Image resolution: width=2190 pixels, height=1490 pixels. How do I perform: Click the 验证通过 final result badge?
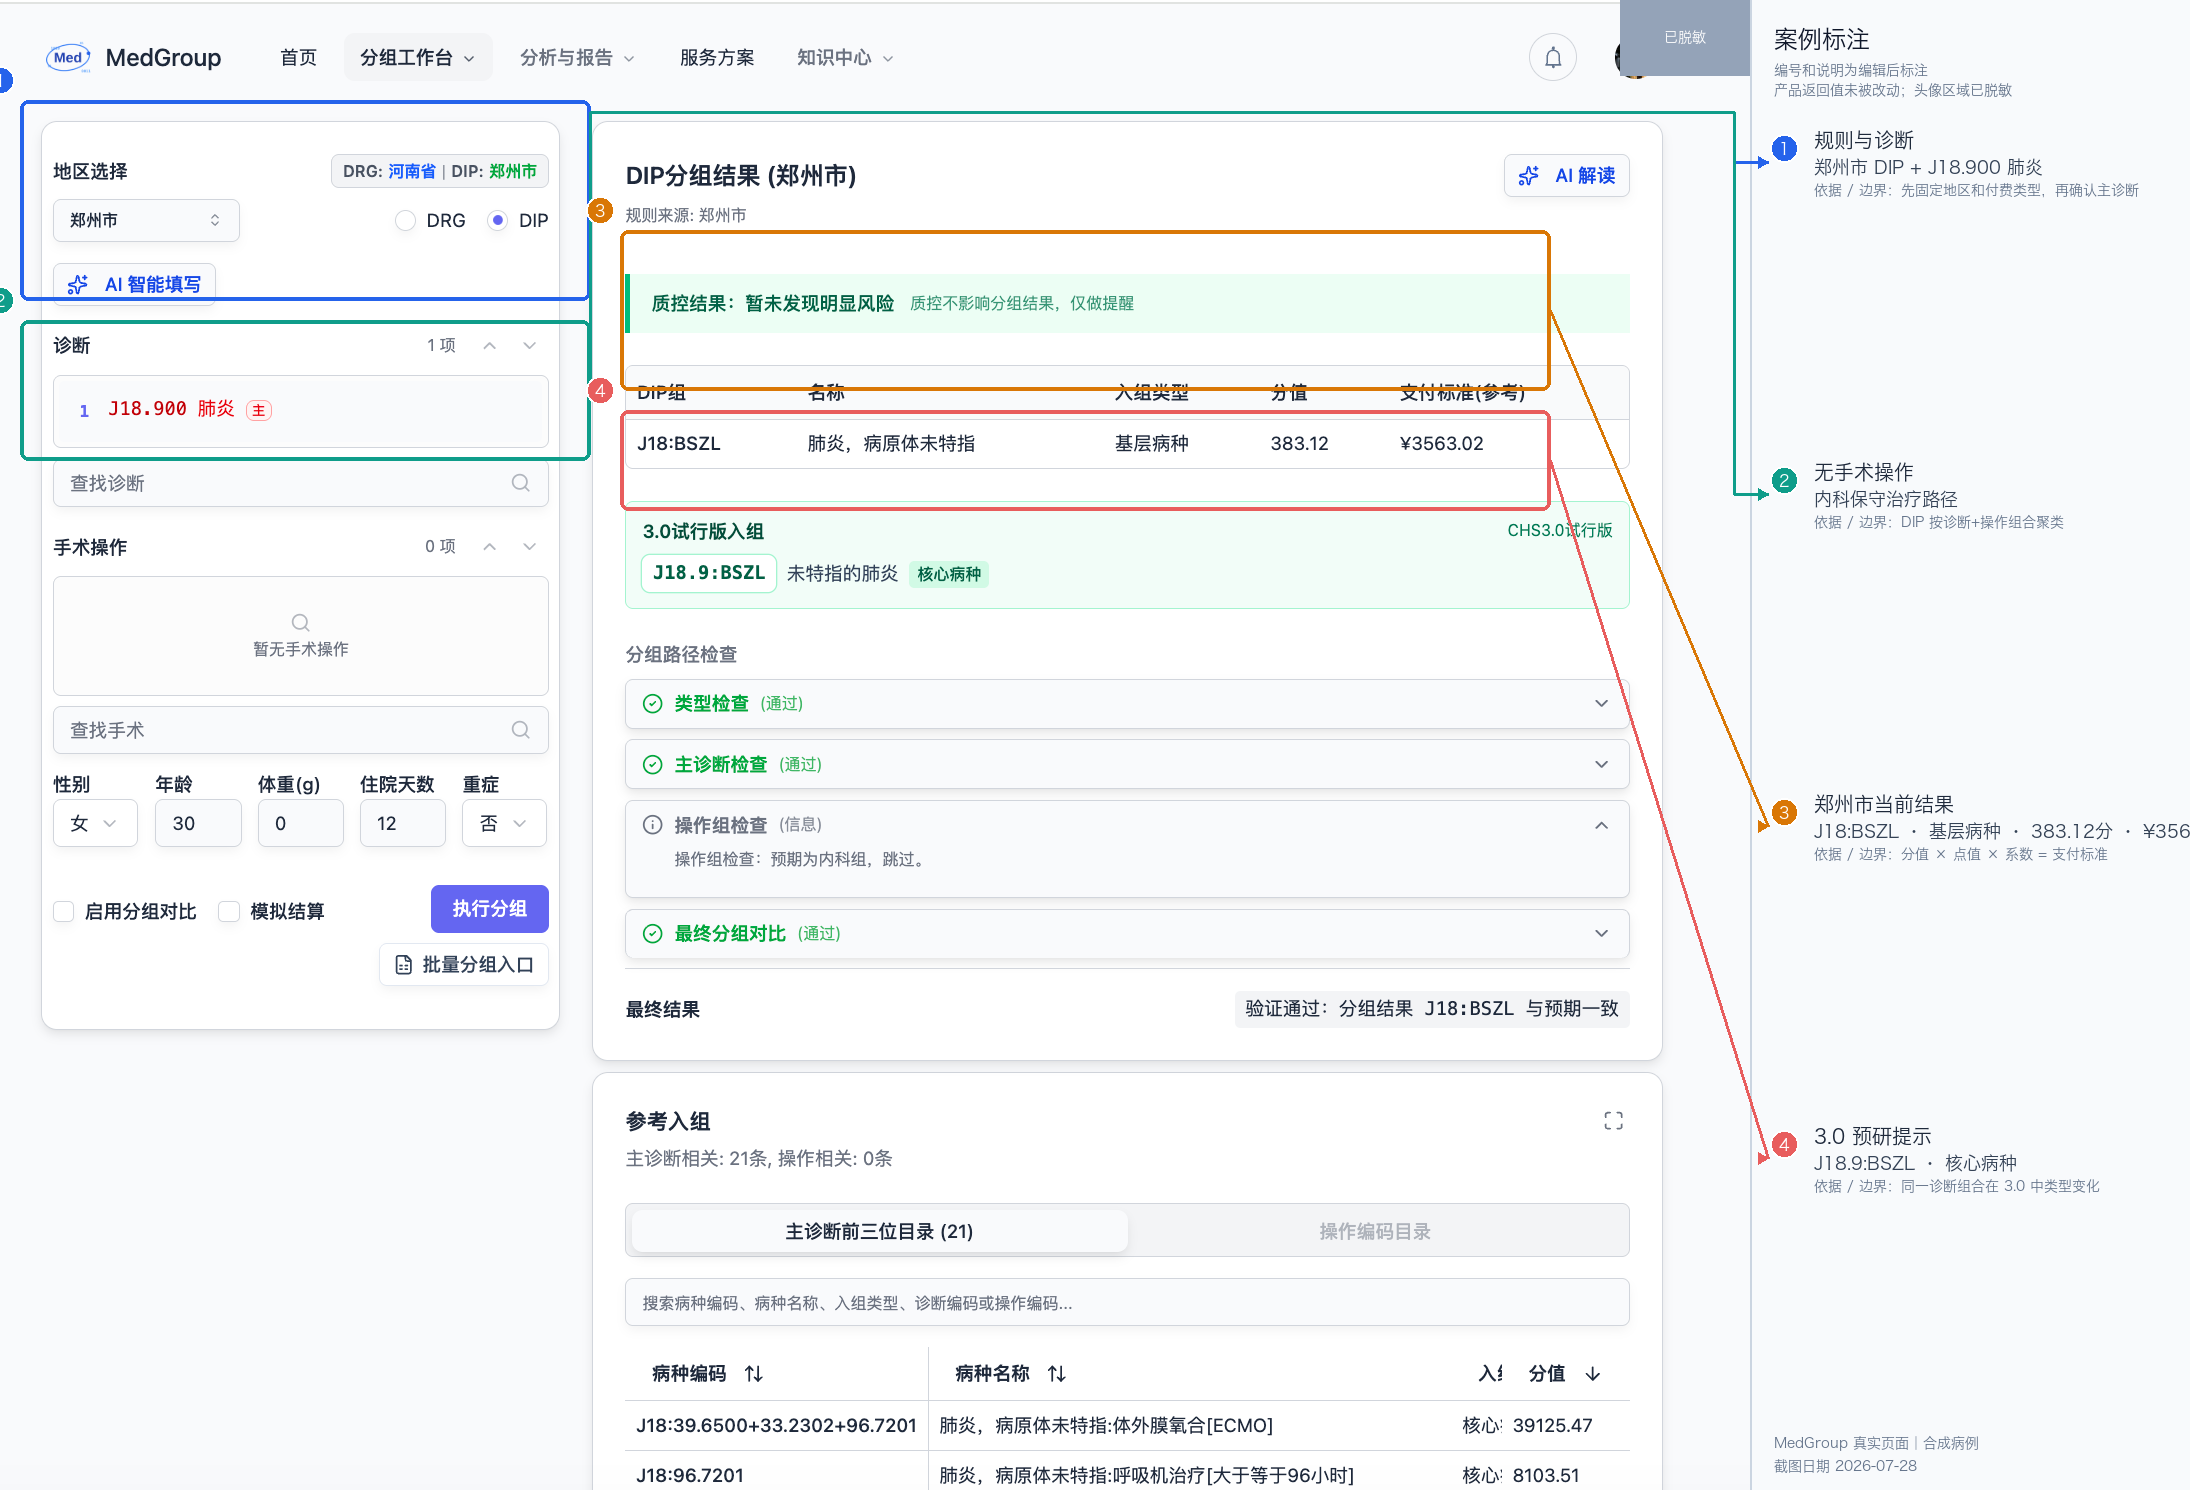click(x=1432, y=1009)
